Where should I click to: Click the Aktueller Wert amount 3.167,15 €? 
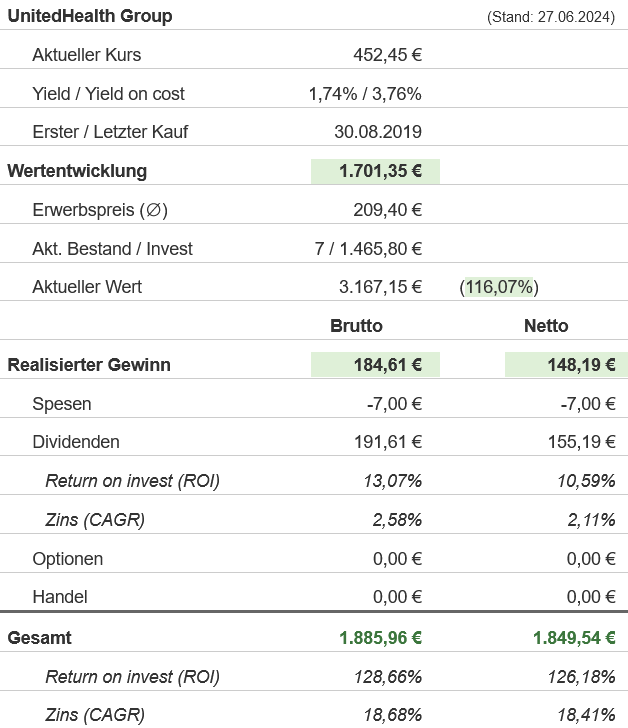380,287
